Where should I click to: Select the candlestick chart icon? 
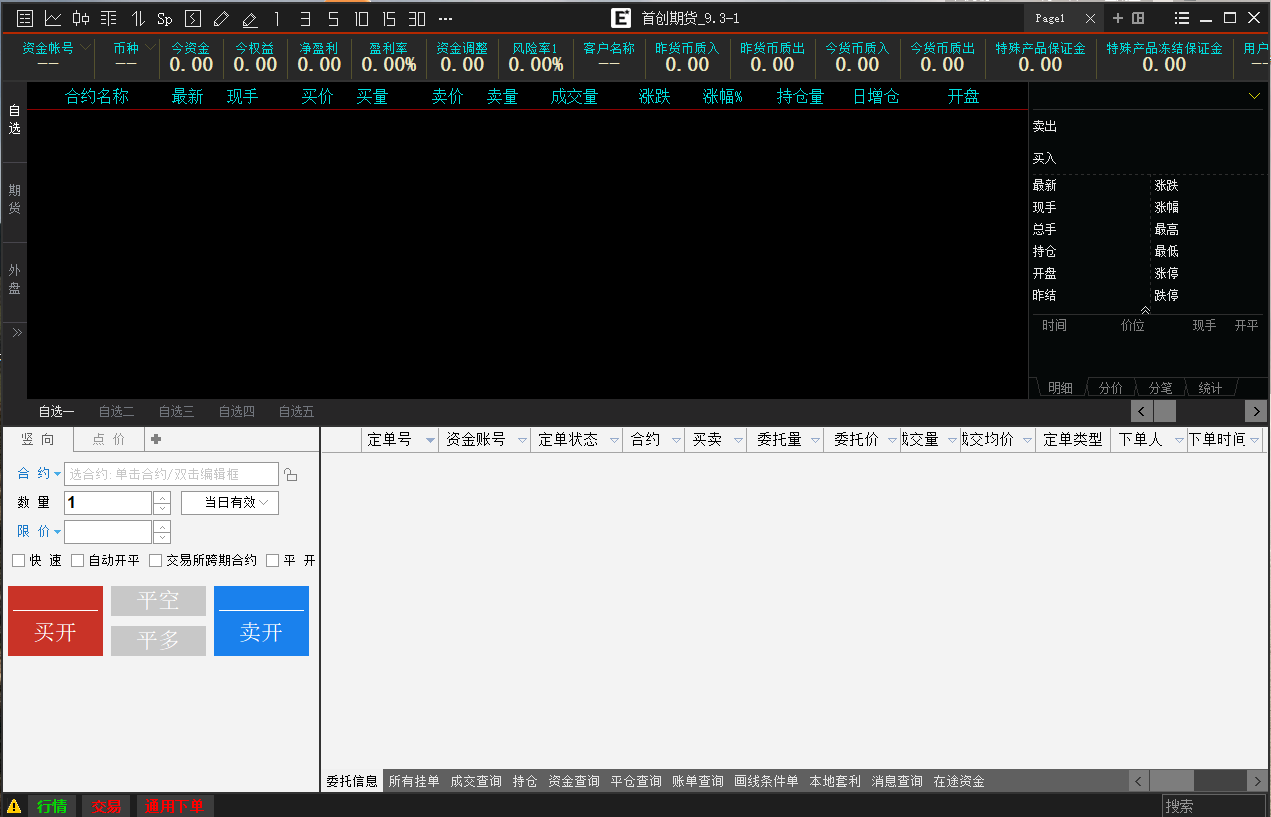81,18
